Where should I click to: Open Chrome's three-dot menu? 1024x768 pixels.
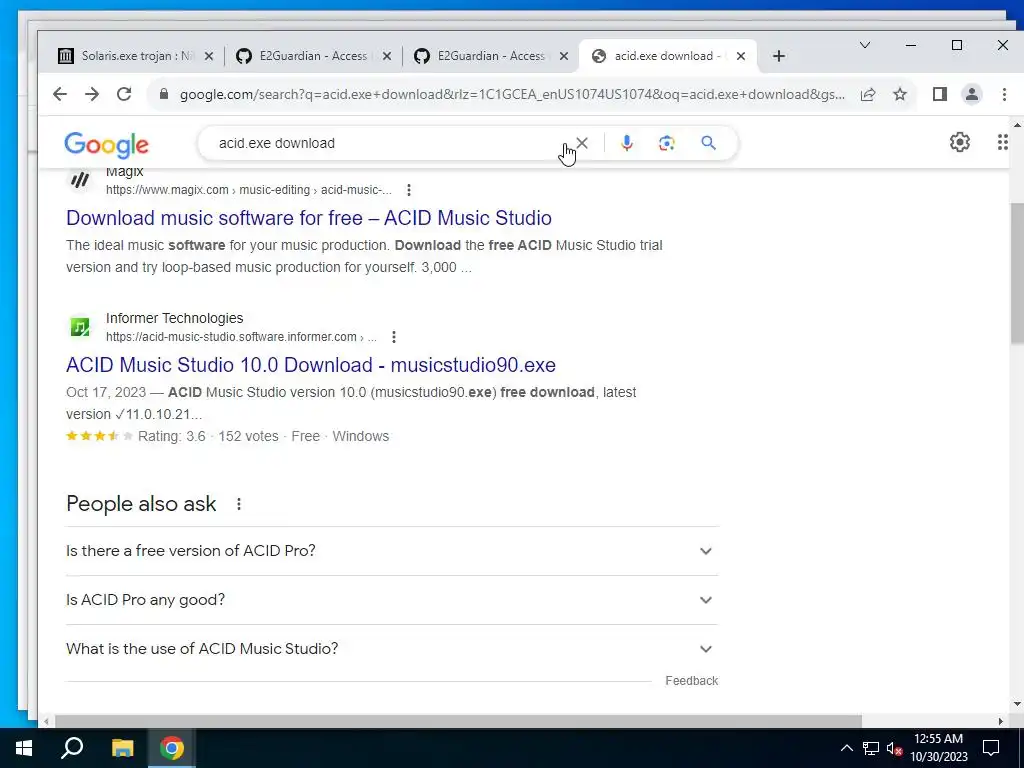click(1004, 94)
